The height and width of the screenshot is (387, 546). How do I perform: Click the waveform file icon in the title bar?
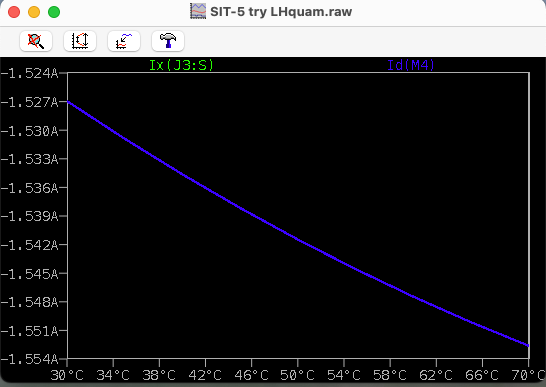click(198, 11)
